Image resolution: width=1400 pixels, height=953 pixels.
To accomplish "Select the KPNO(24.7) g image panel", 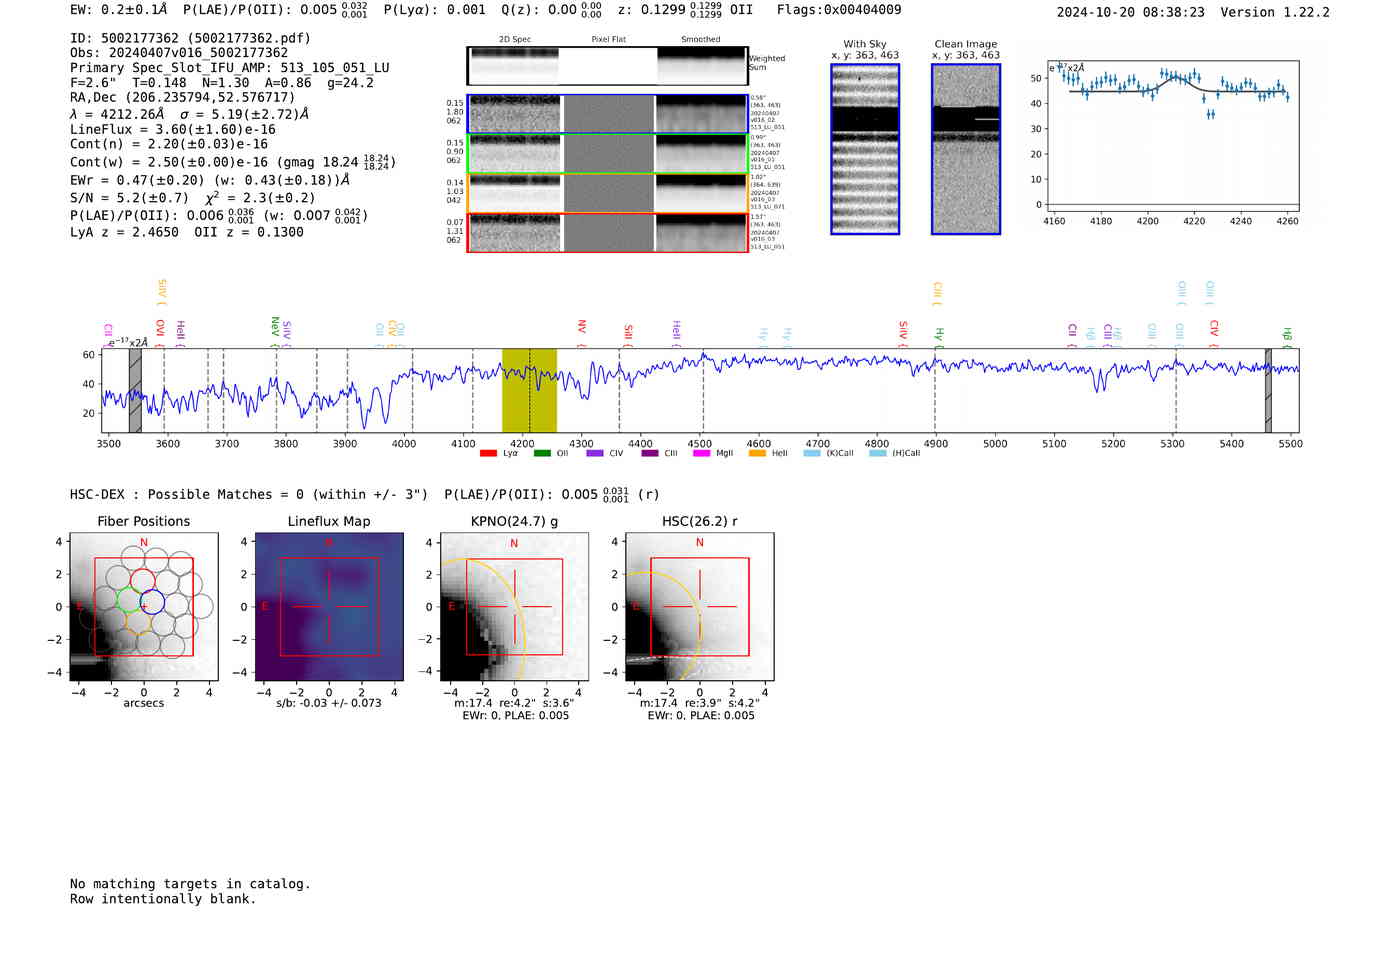I will coord(514,607).
